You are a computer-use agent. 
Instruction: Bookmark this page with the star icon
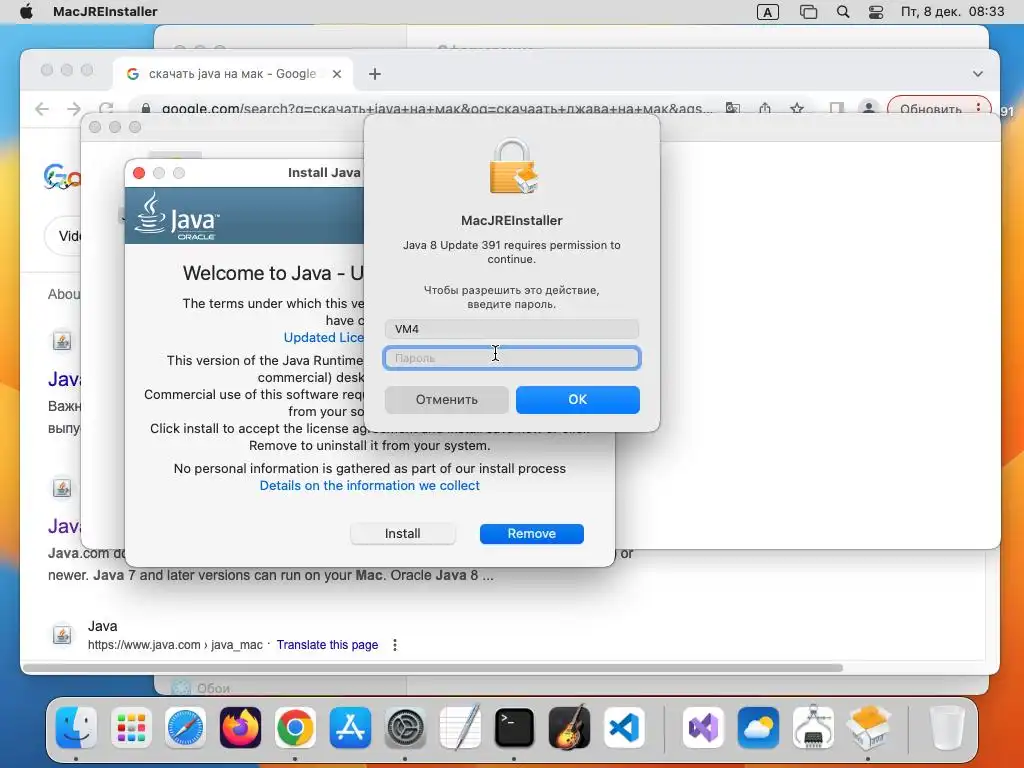[x=797, y=108]
